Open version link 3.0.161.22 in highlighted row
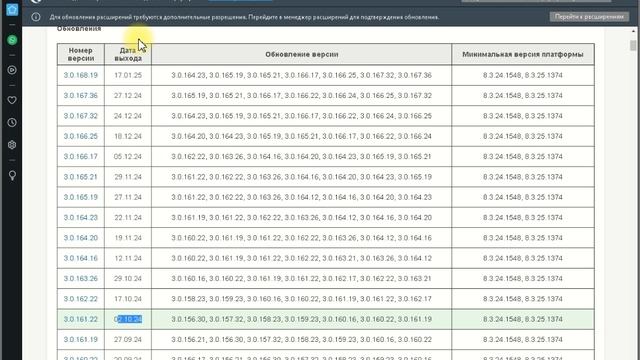Screen dimensions: 640x360 (x=80, y=319)
